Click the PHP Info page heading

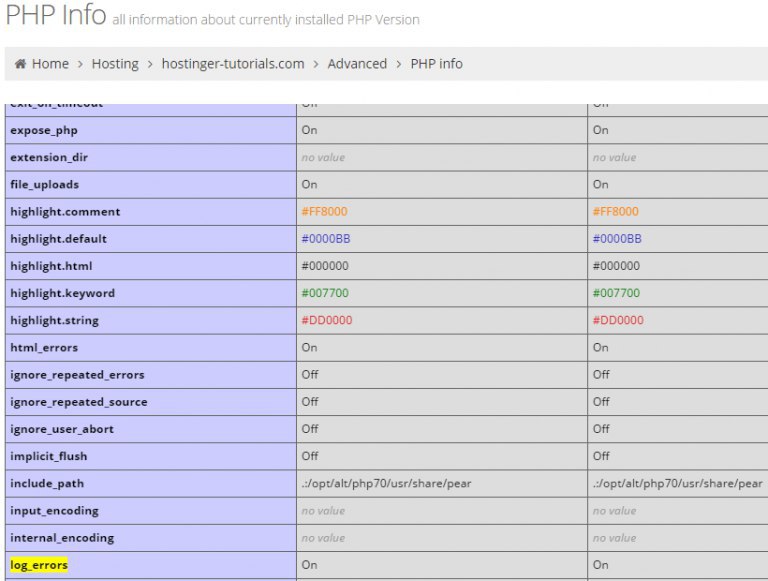pyautogui.click(x=56, y=15)
